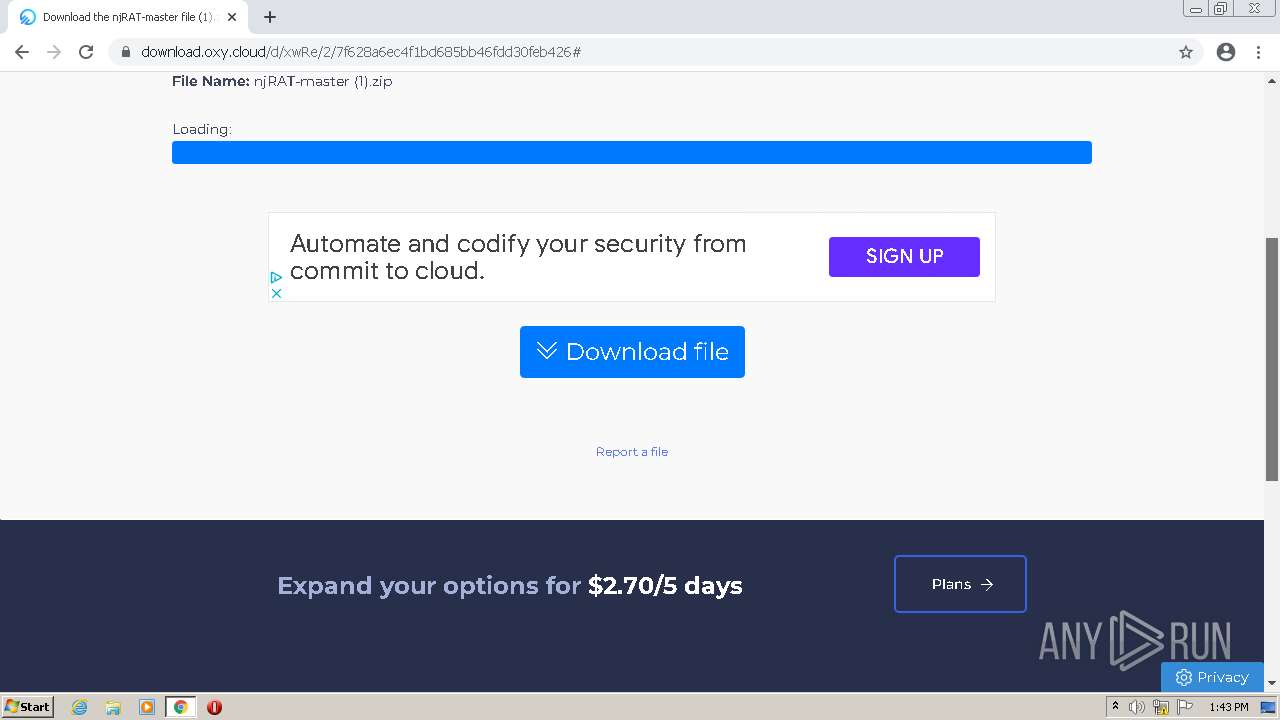Click the Download file button
The width and height of the screenshot is (1280, 720).
[632, 352]
